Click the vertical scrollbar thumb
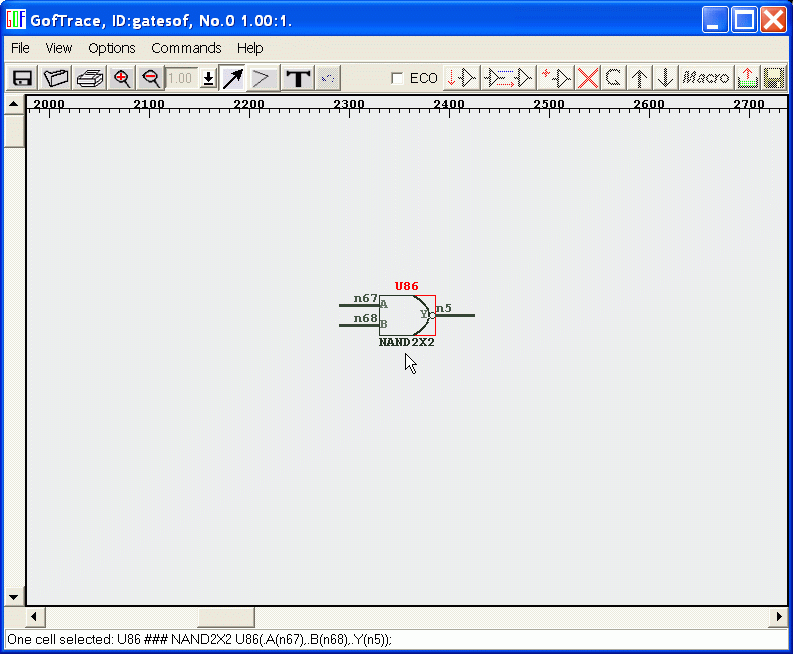 (x=14, y=131)
